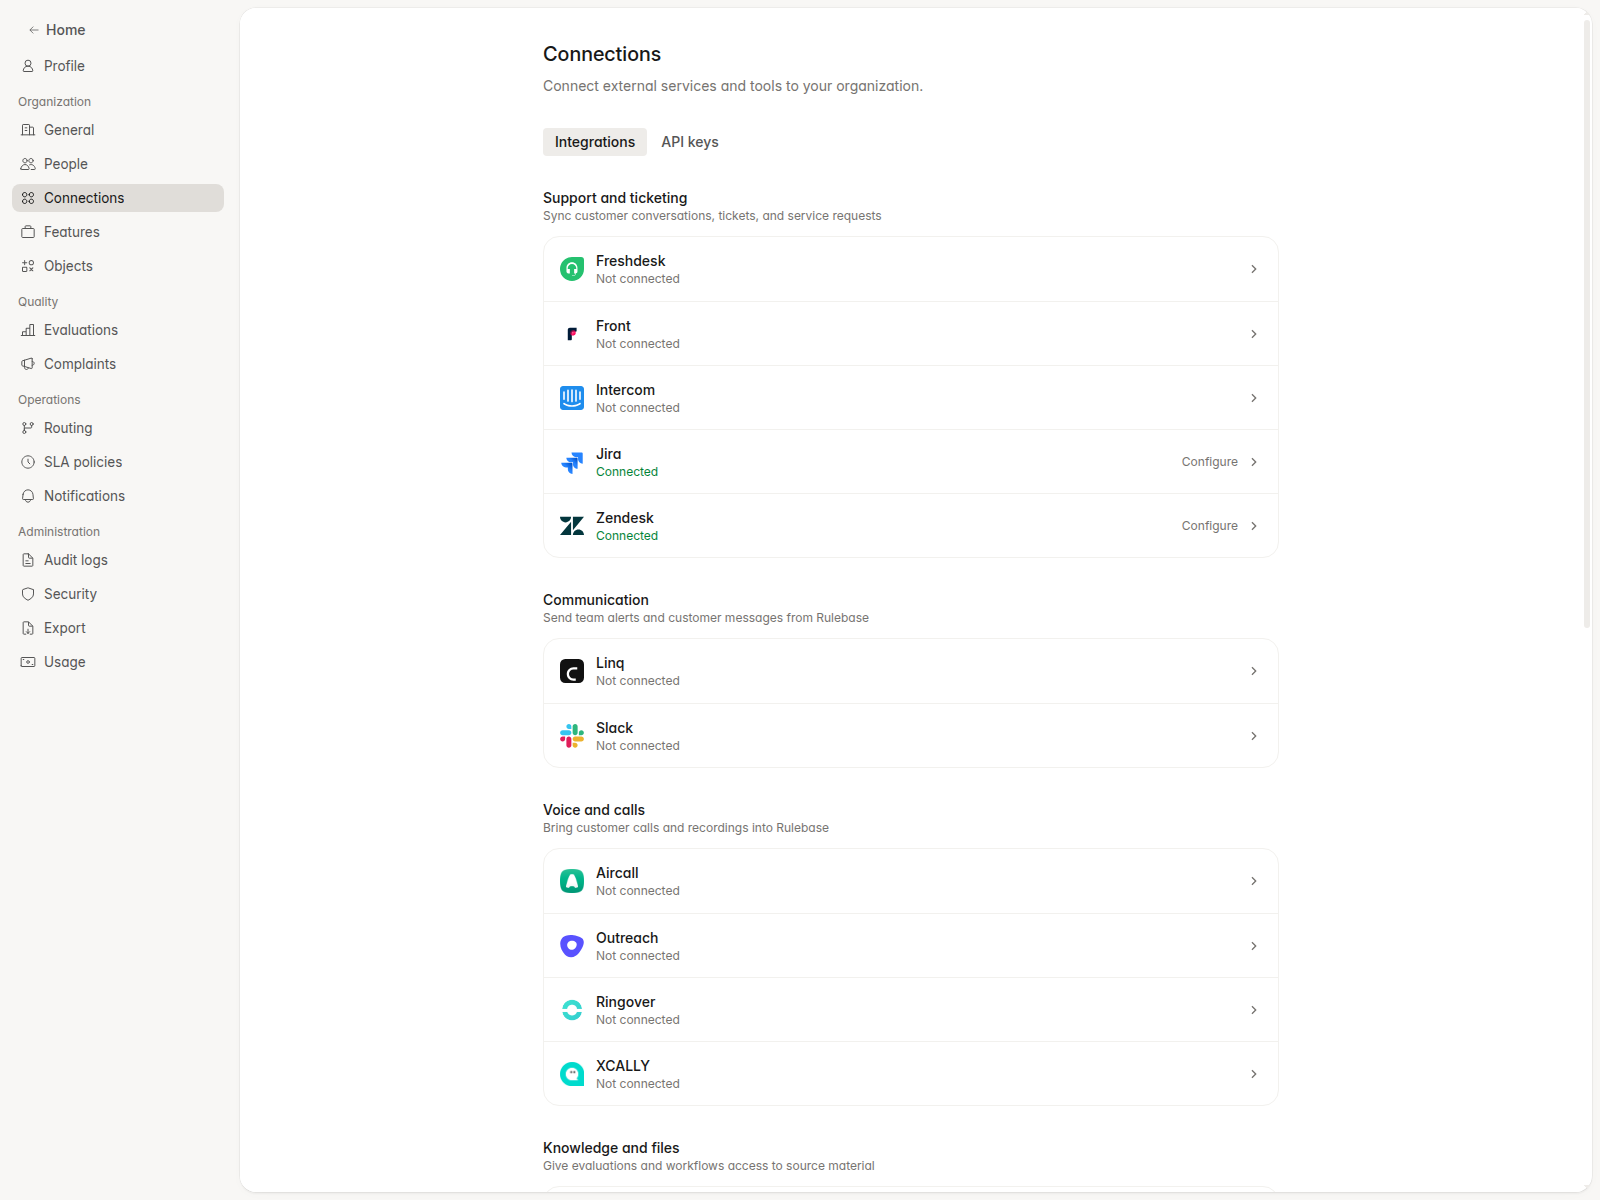
Task: Click the Profile person icon in sidebar
Action: point(28,66)
